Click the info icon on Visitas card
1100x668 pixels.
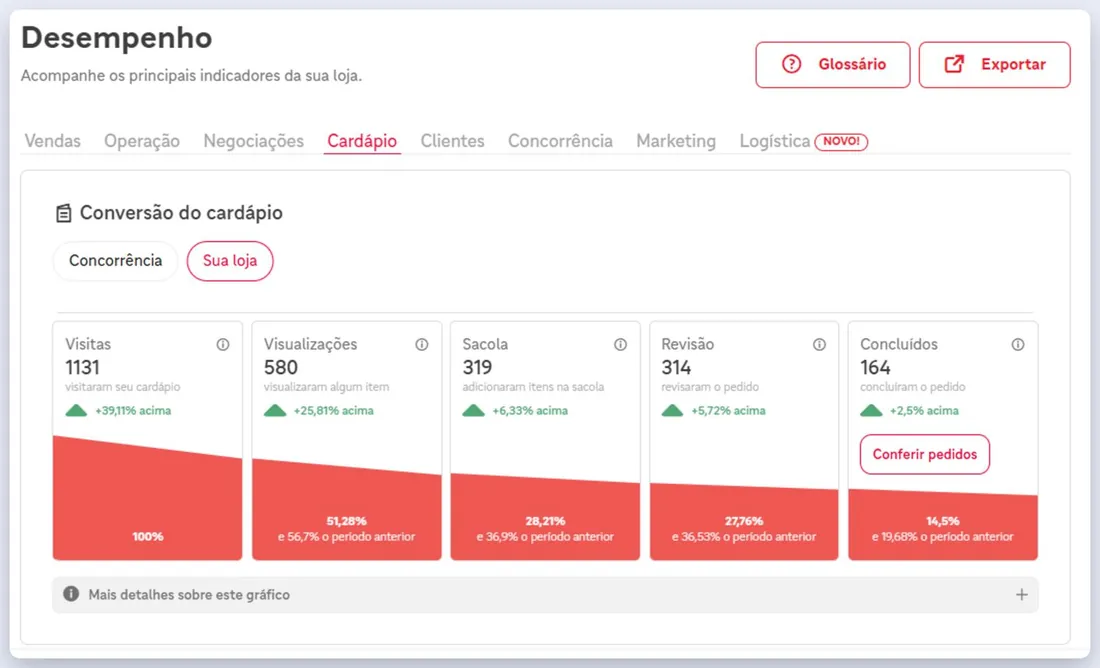(x=222, y=345)
